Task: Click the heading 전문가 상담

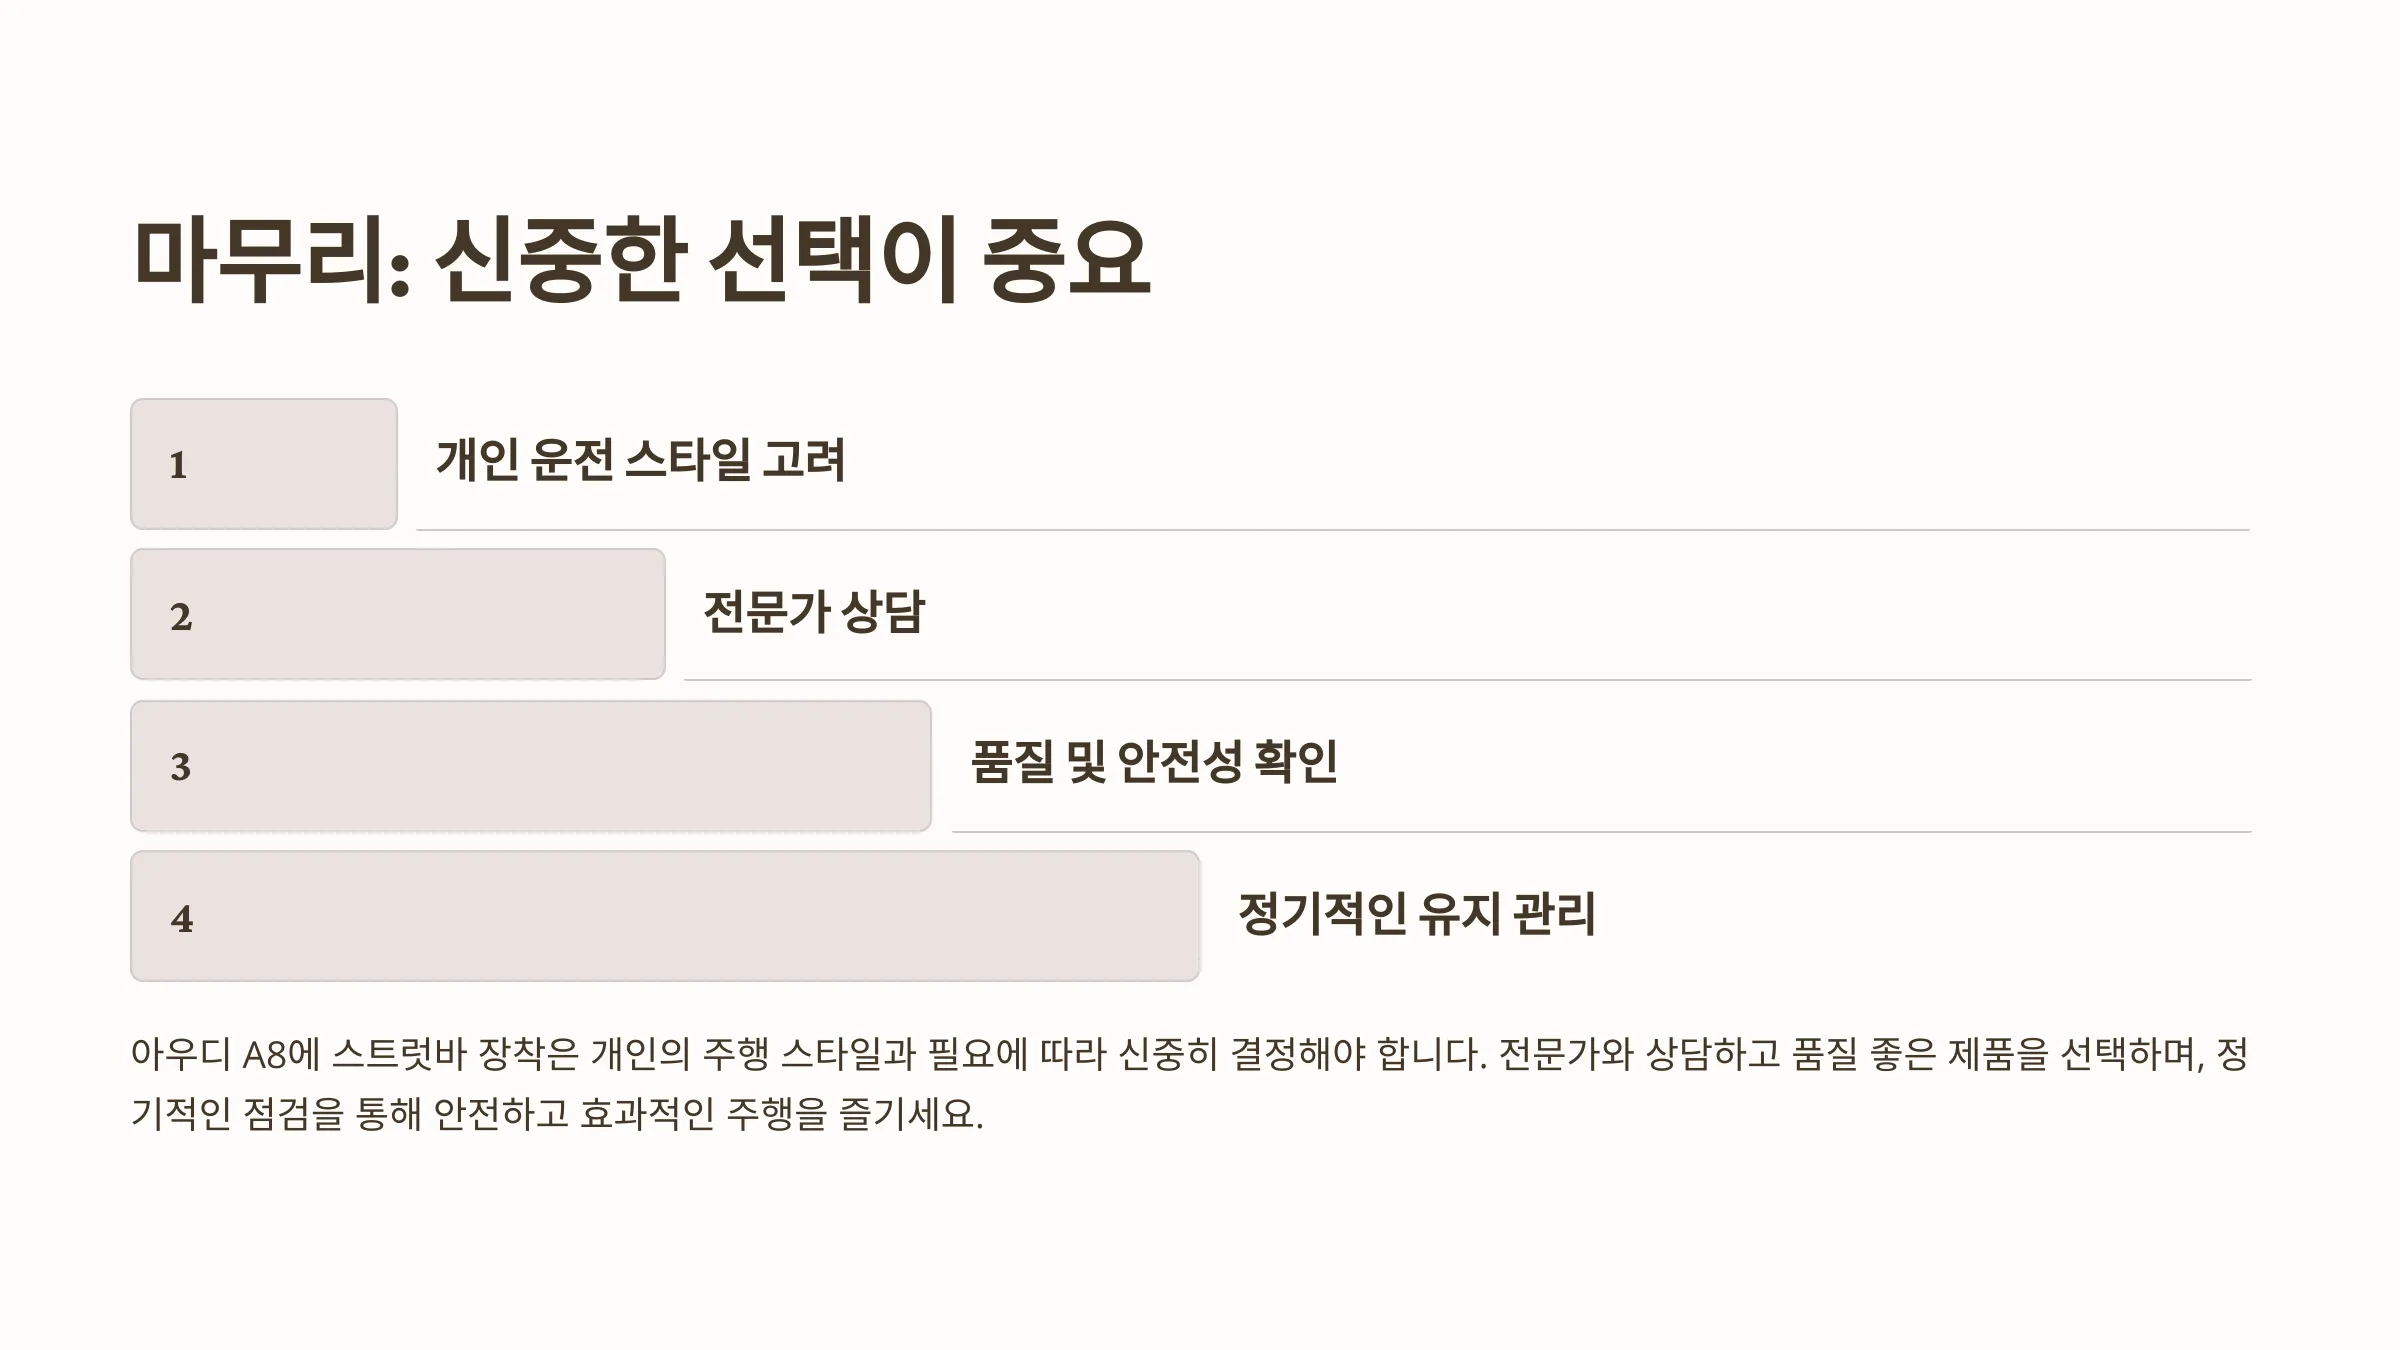Action: pyautogui.click(x=814, y=611)
